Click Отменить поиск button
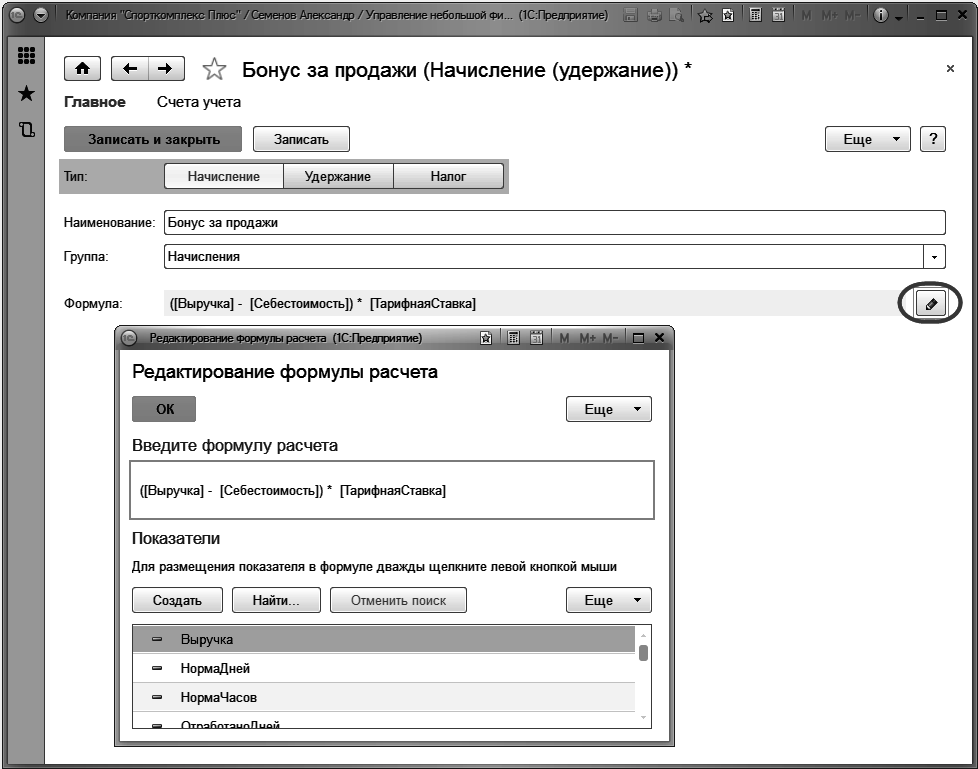 tap(398, 600)
